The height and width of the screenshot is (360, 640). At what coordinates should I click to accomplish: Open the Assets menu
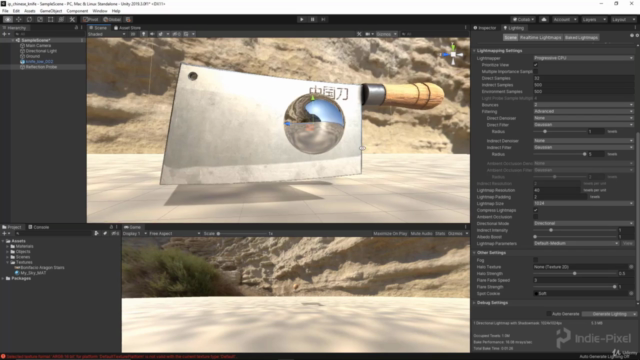coord(30,11)
